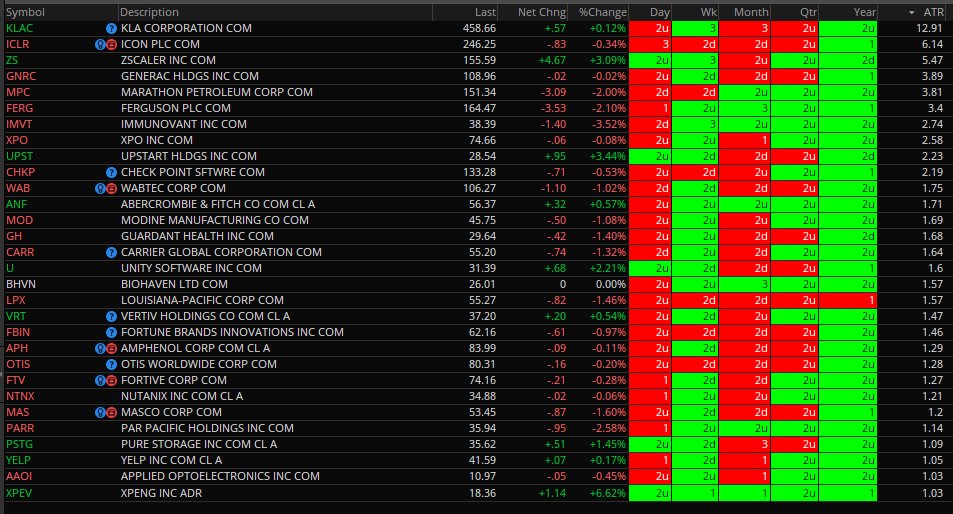The height and width of the screenshot is (514, 953).
Task: Sort by the %Change column header
Action: (x=602, y=12)
